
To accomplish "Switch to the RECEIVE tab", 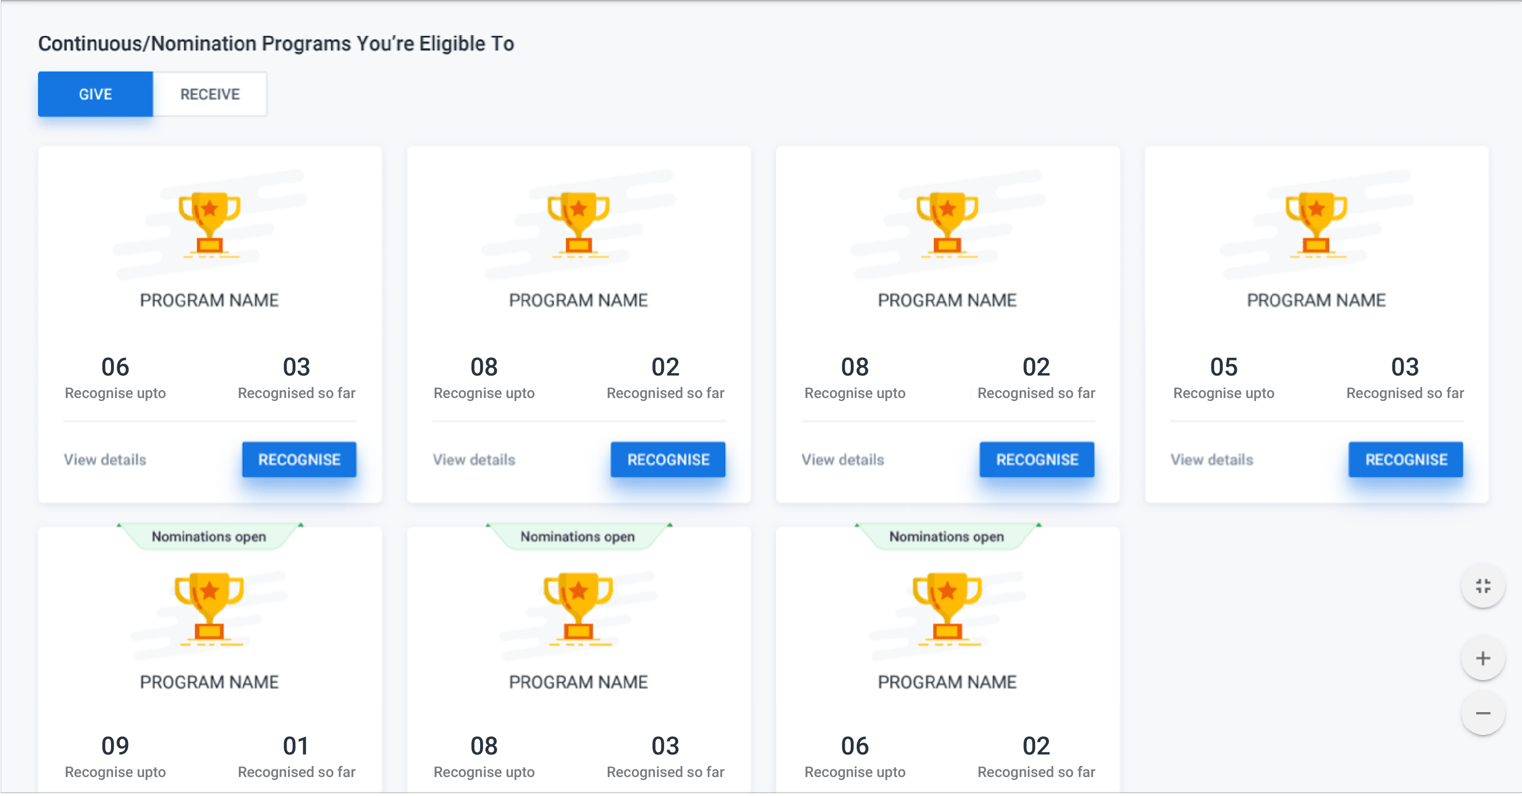I will coord(209,93).
